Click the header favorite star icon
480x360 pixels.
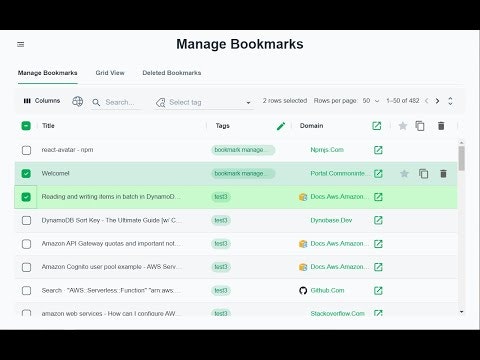click(x=403, y=126)
